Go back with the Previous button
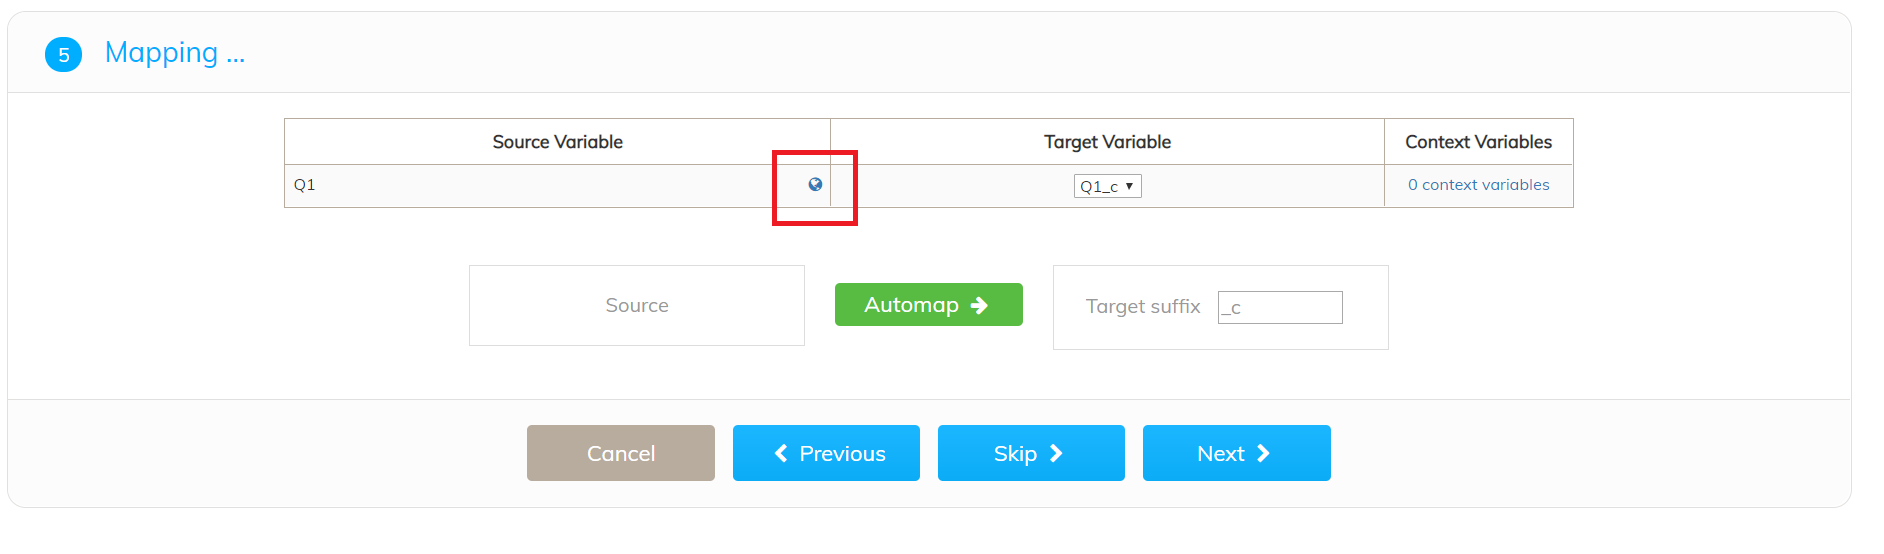Viewport: 1884px width, 554px height. (826, 453)
